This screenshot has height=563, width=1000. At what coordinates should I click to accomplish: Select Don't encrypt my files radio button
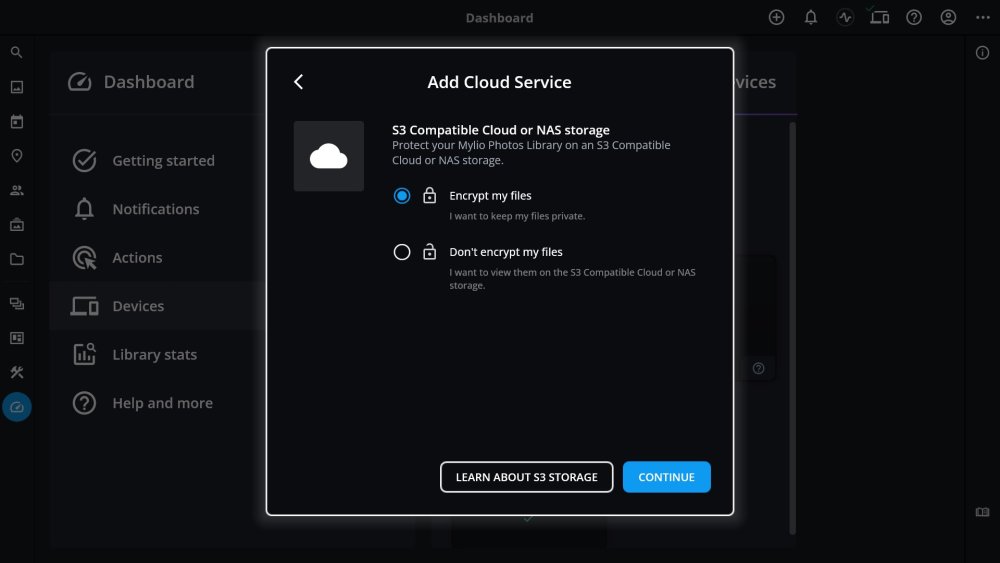(x=402, y=252)
